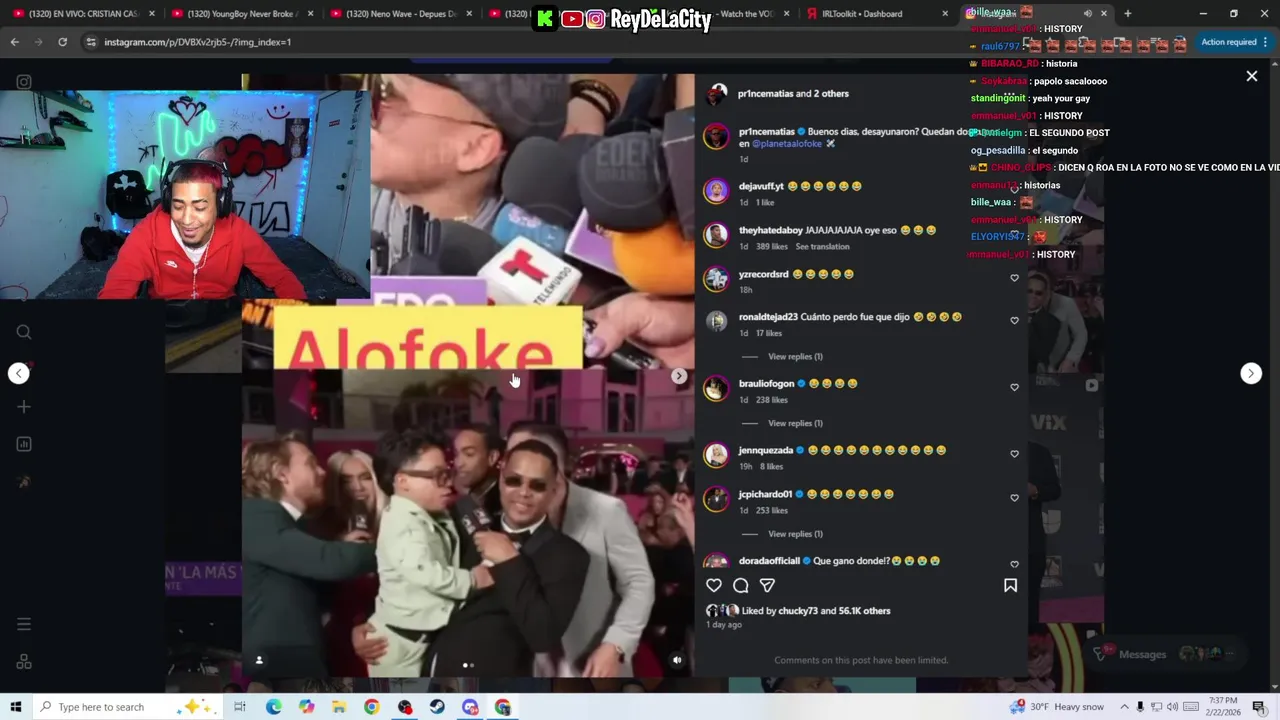The height and width of the screenshot is (720, 1280).
Task: Save the post with the bookmark icon
Action: [x=1010, y=585]
